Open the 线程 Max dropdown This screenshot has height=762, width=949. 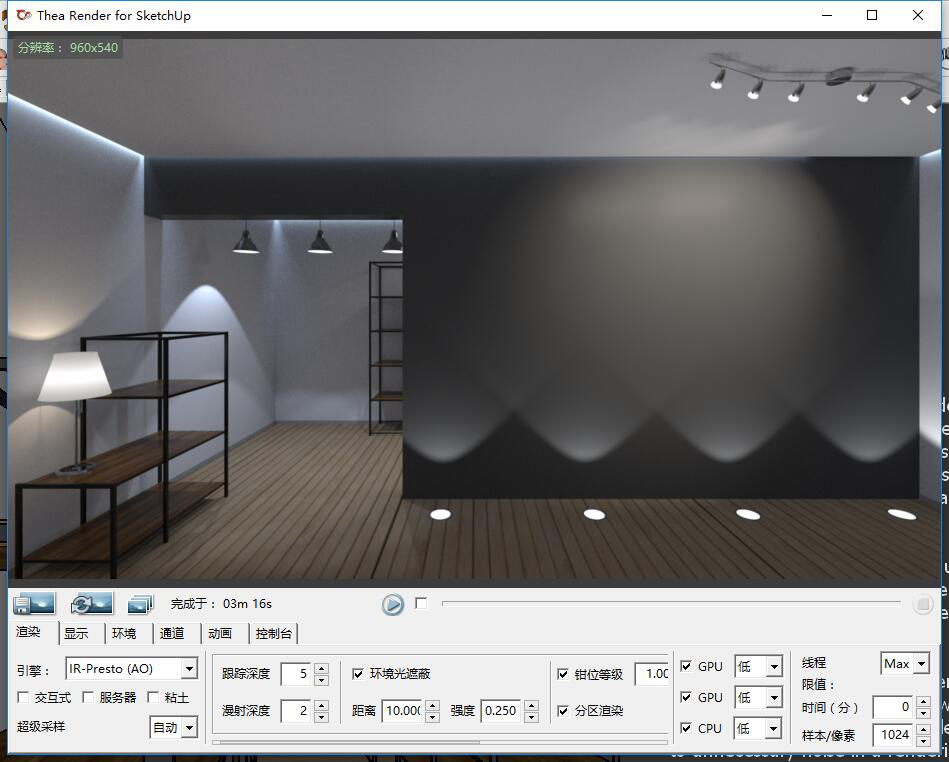pyautogui.click(x=905, y=664)
